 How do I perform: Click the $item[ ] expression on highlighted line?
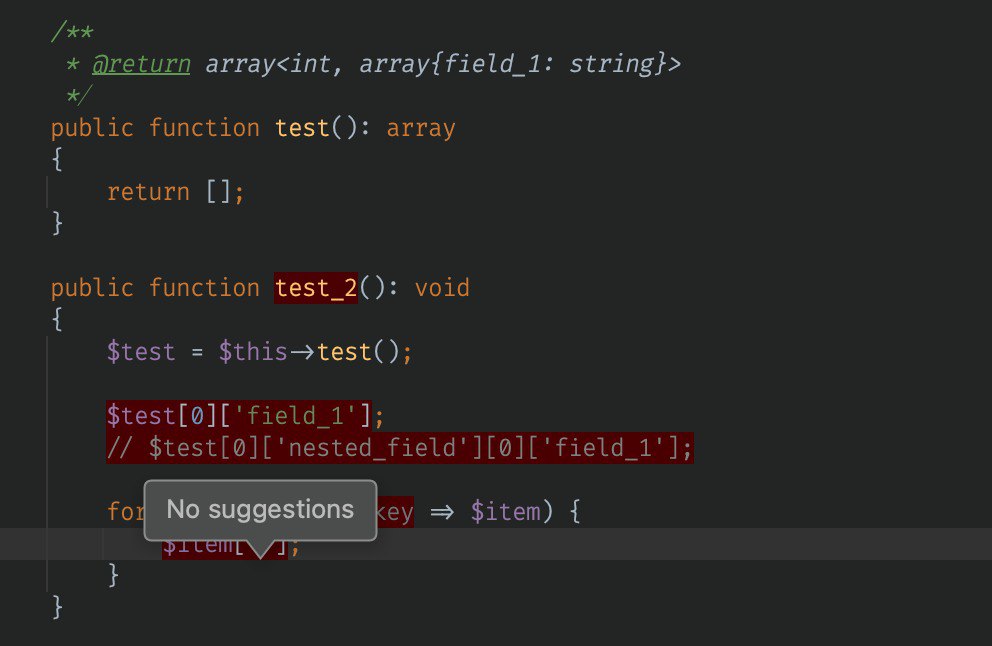click(225, 545)
